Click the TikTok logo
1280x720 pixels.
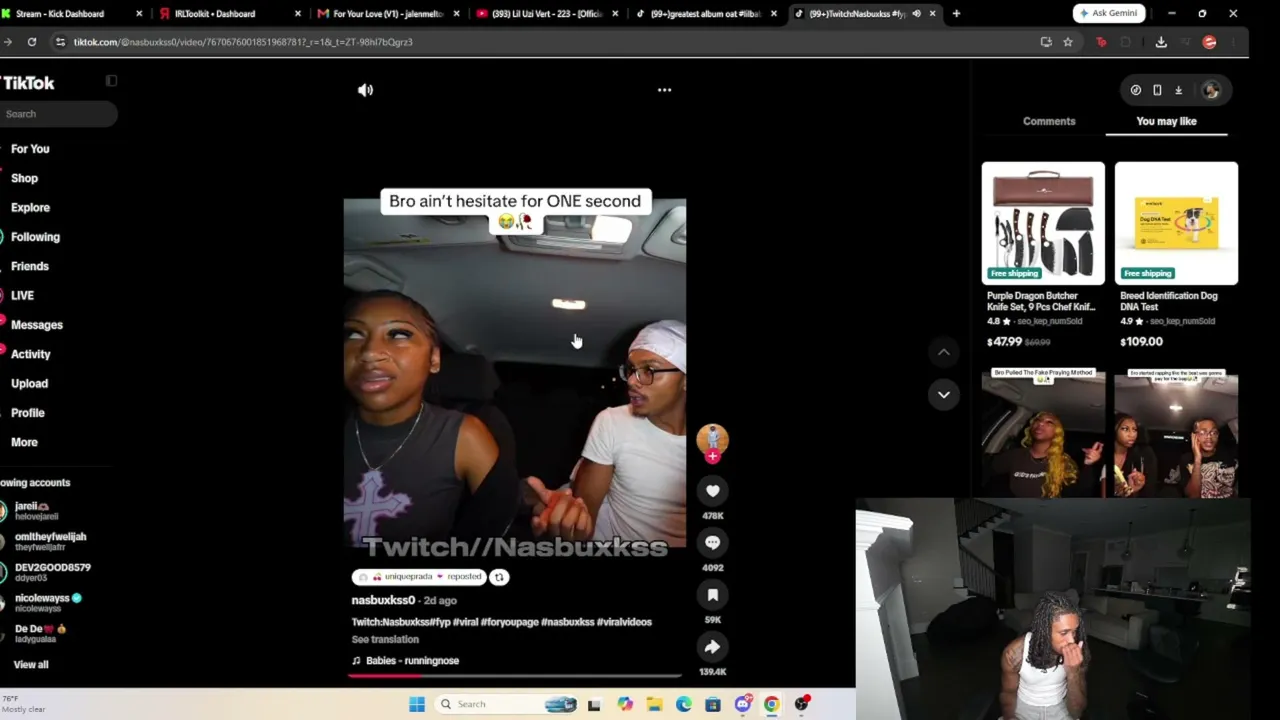(x=28, y=83)
